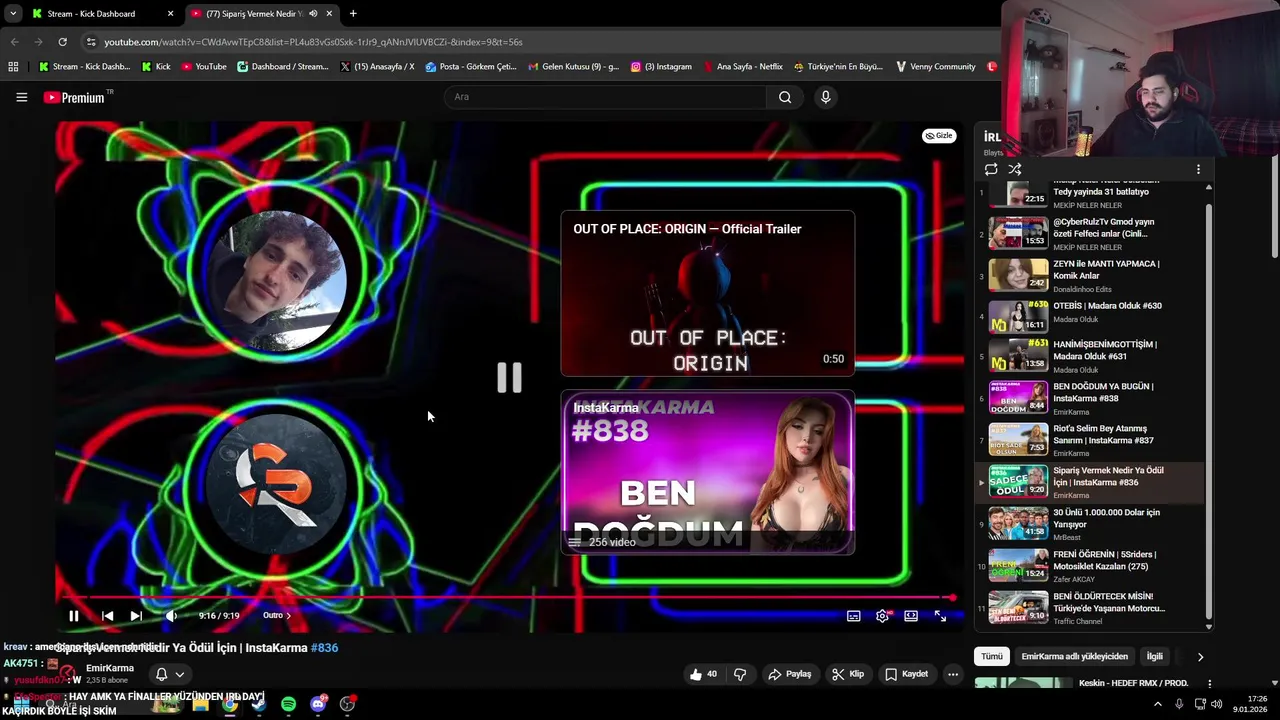Dislike the video with thumbs-down icon
1280x720 pixels.
740,674
